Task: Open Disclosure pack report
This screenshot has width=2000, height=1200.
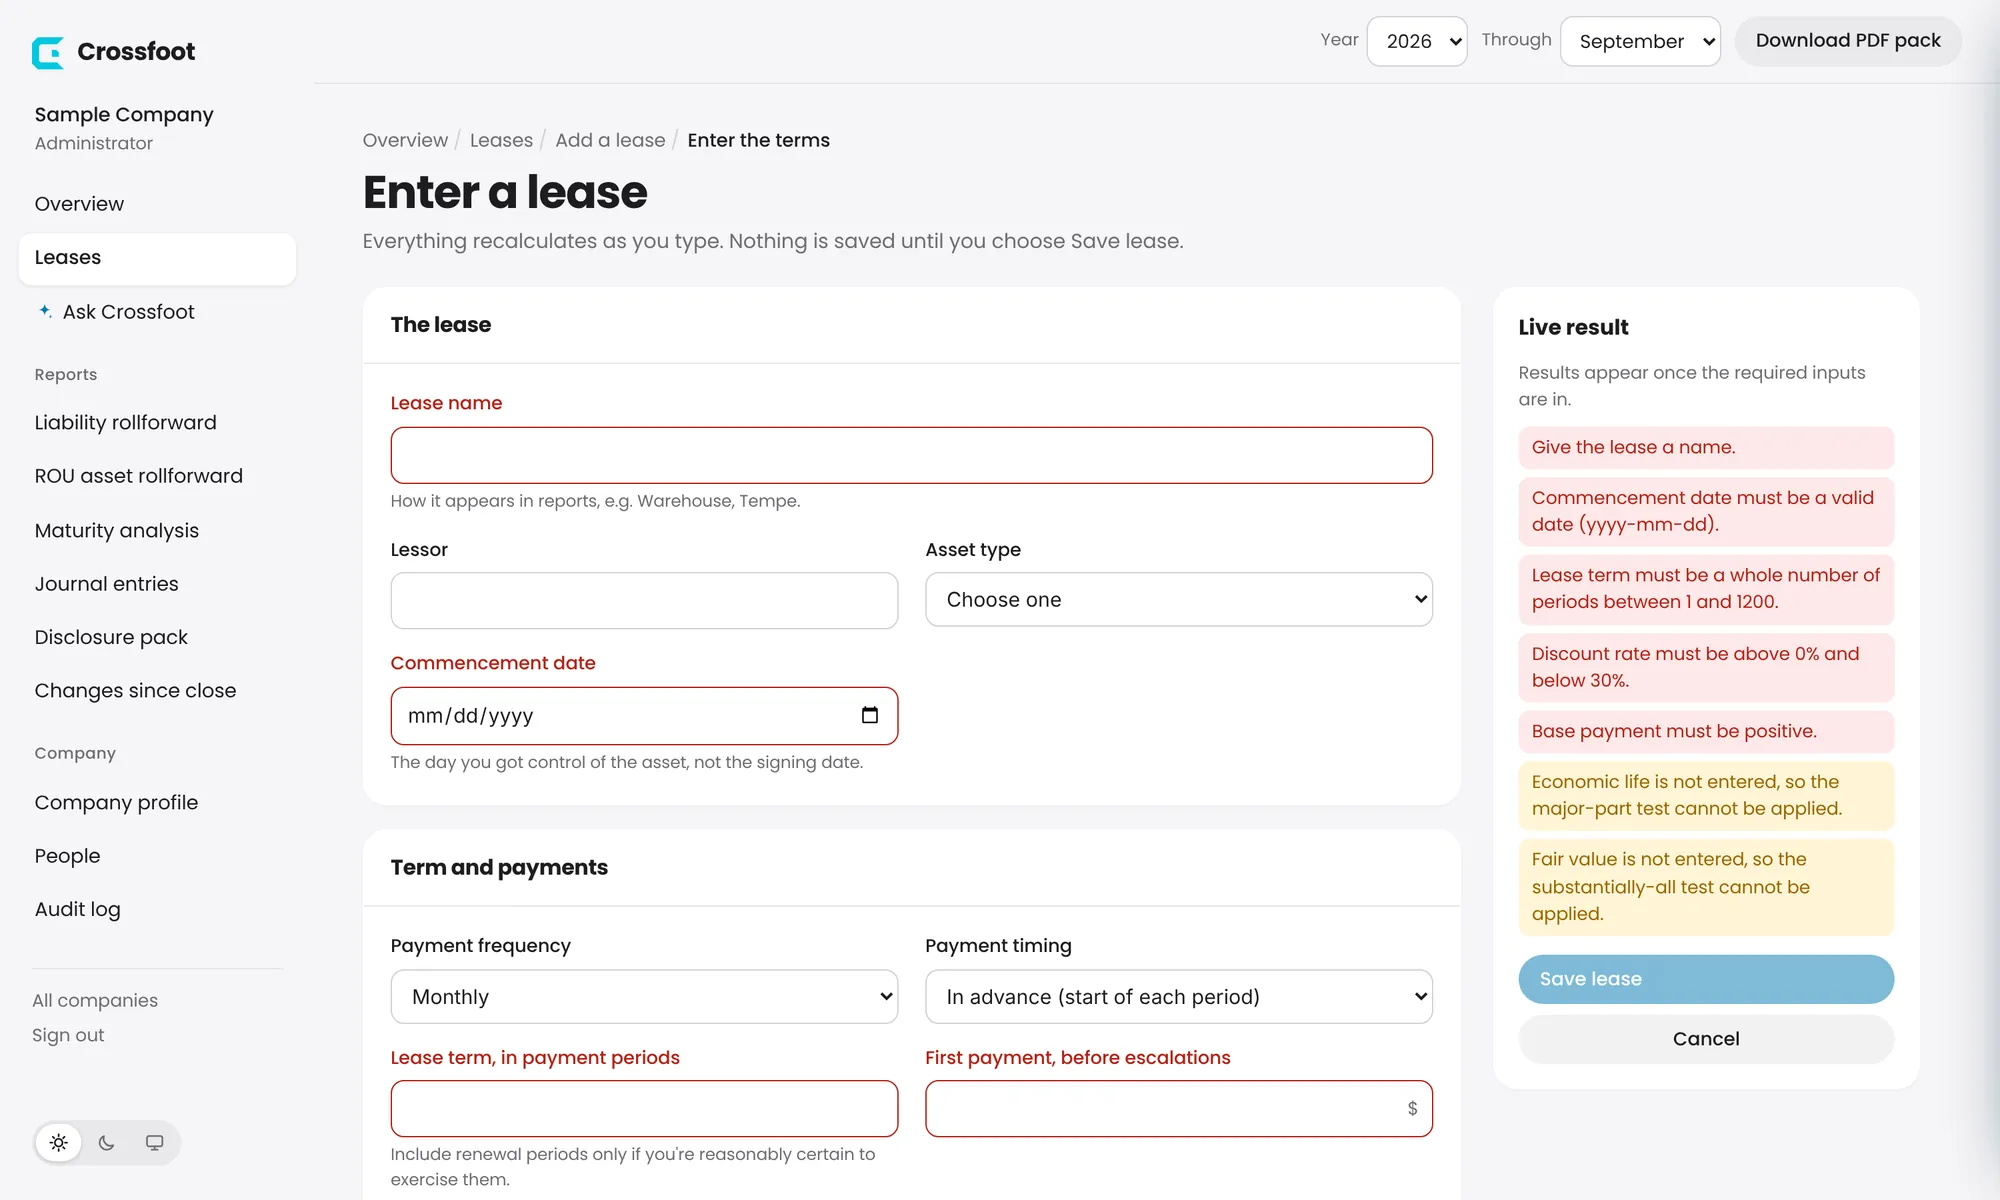Action: [x=111, y=637]
